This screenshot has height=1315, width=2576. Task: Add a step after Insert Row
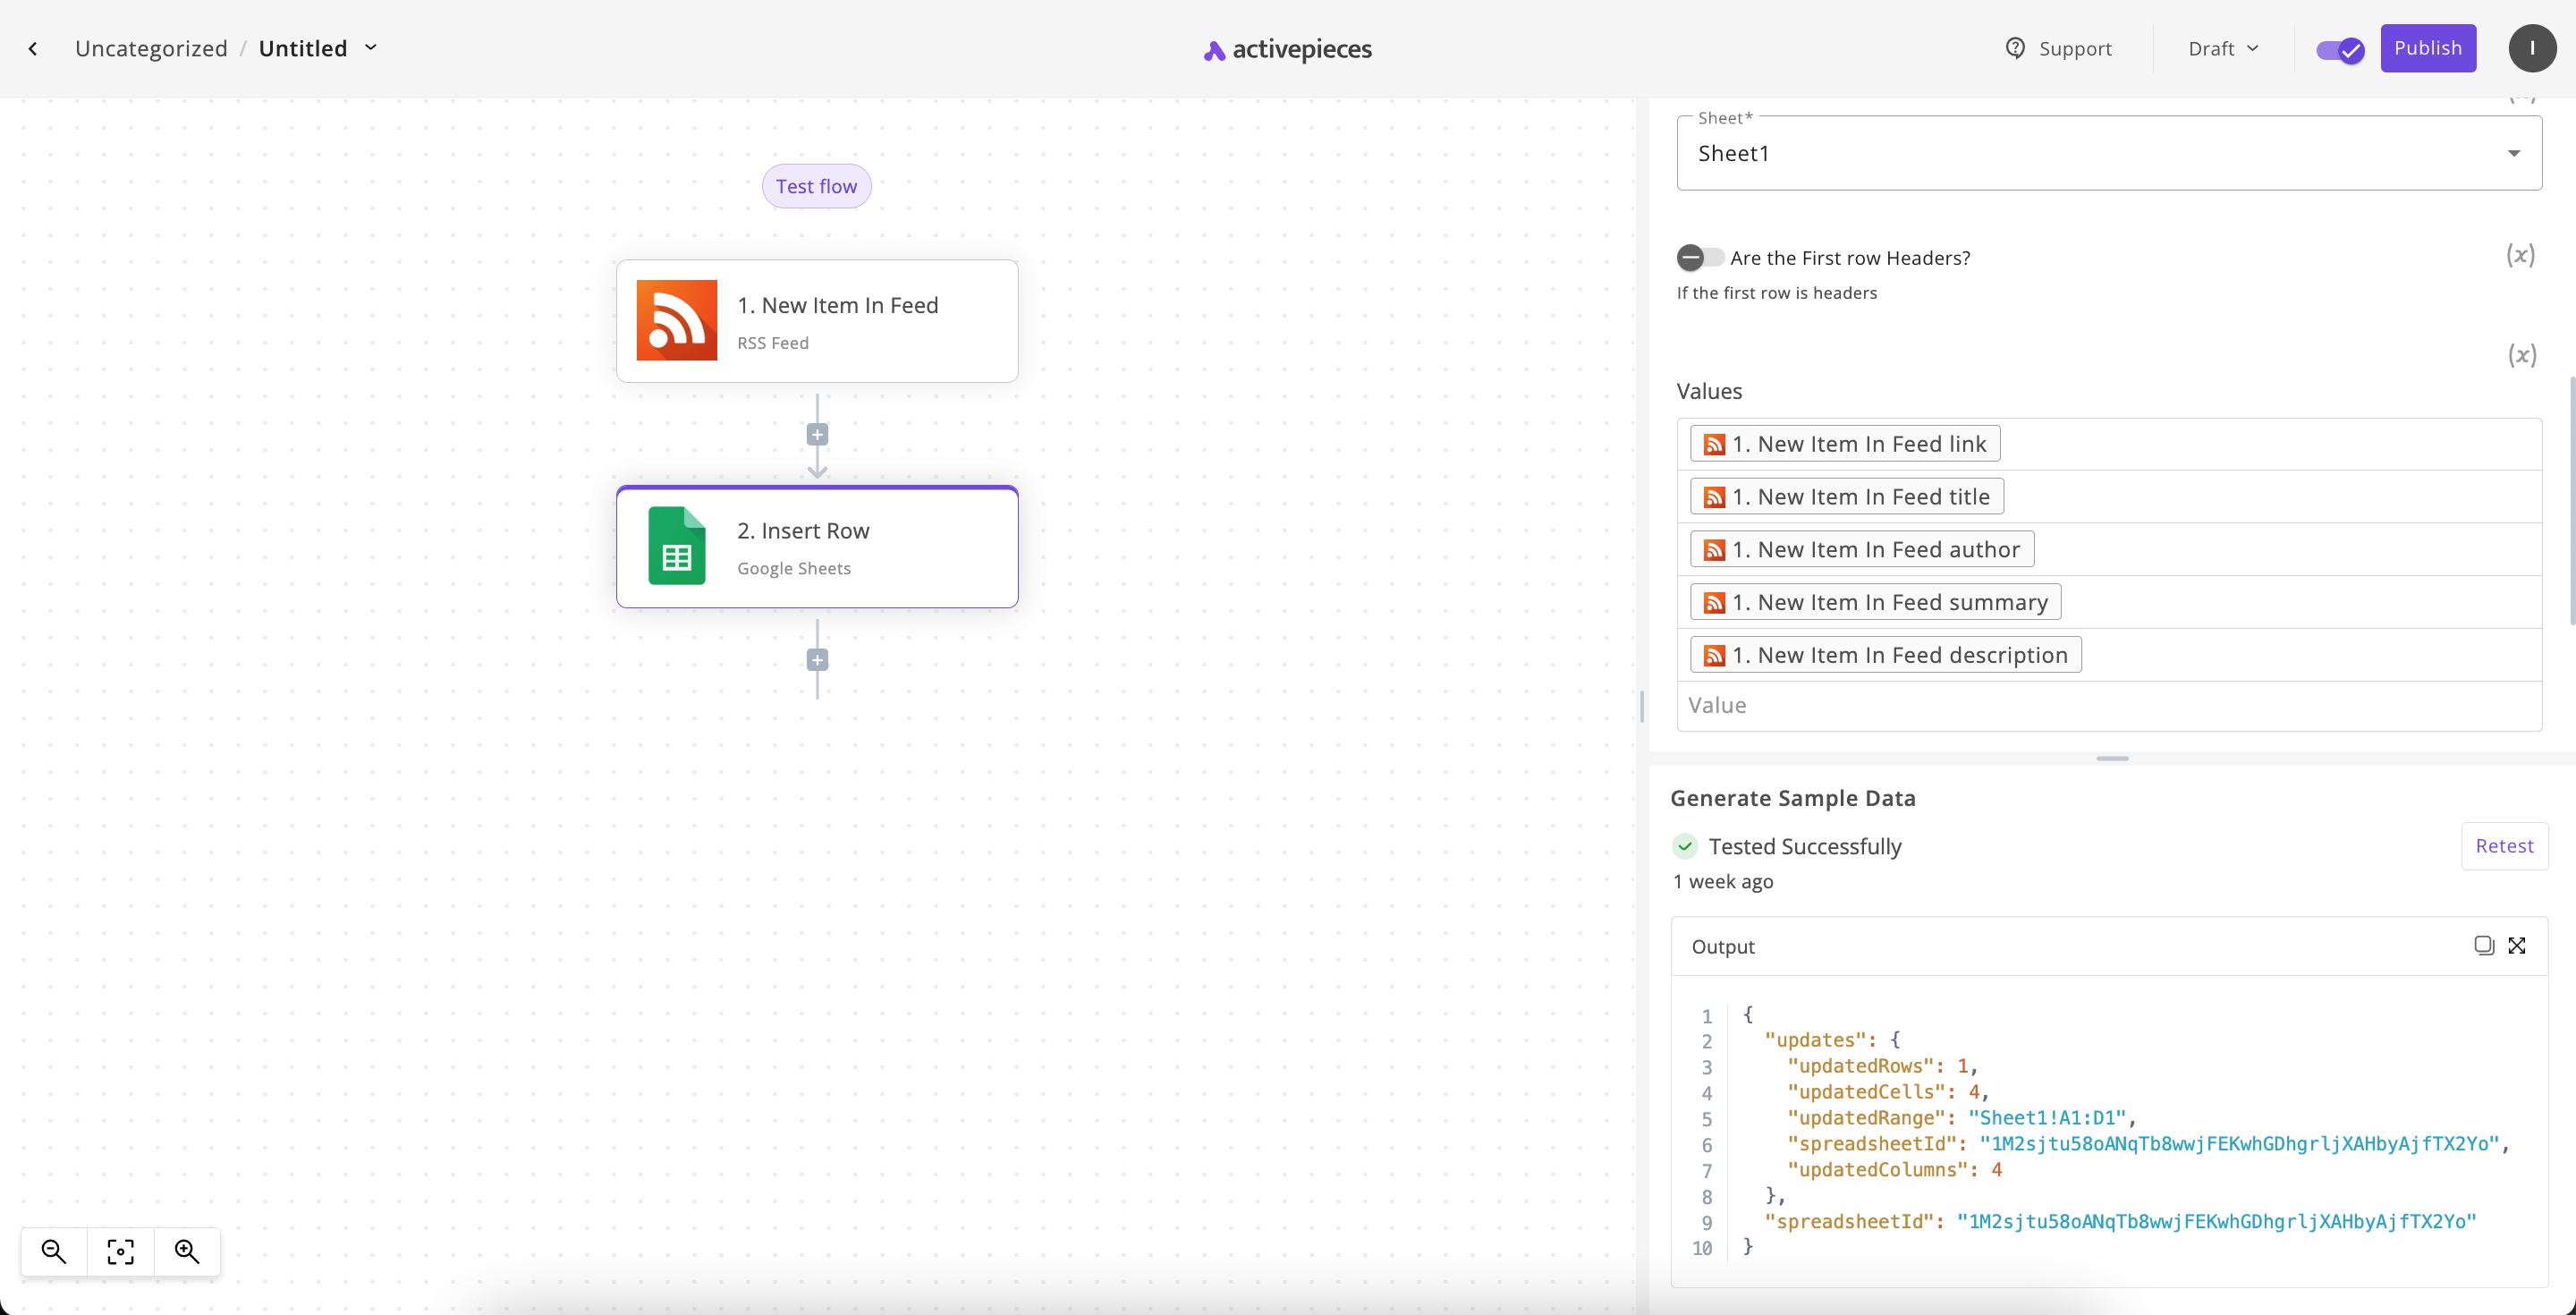pyautogui.click(x=817, y=660)
